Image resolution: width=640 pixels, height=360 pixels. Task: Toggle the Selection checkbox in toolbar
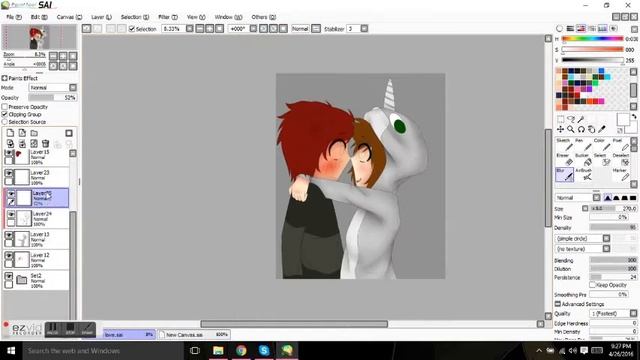click(x=132, y=29)
